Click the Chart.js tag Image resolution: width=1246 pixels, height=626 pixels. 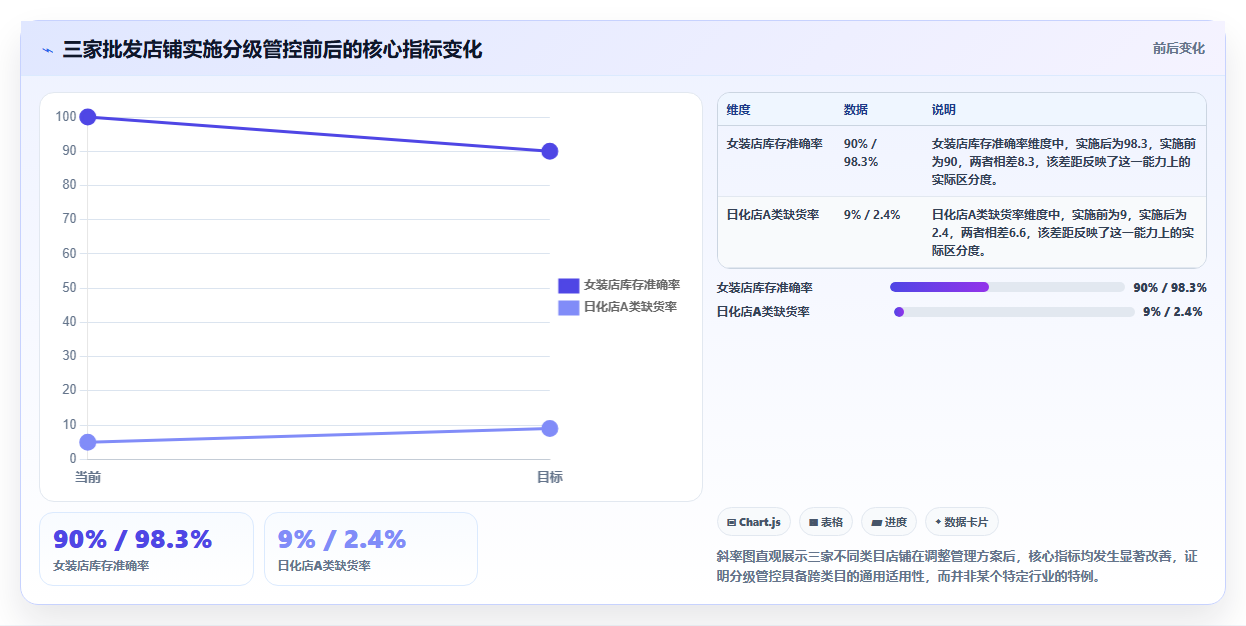(x=754, y=522)
